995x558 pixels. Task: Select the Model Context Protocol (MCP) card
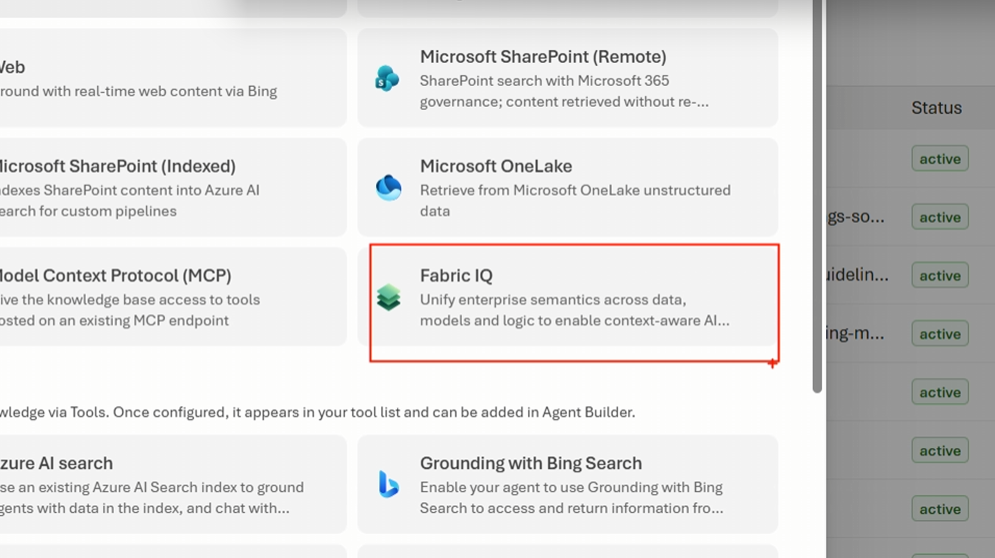point(170,297)
